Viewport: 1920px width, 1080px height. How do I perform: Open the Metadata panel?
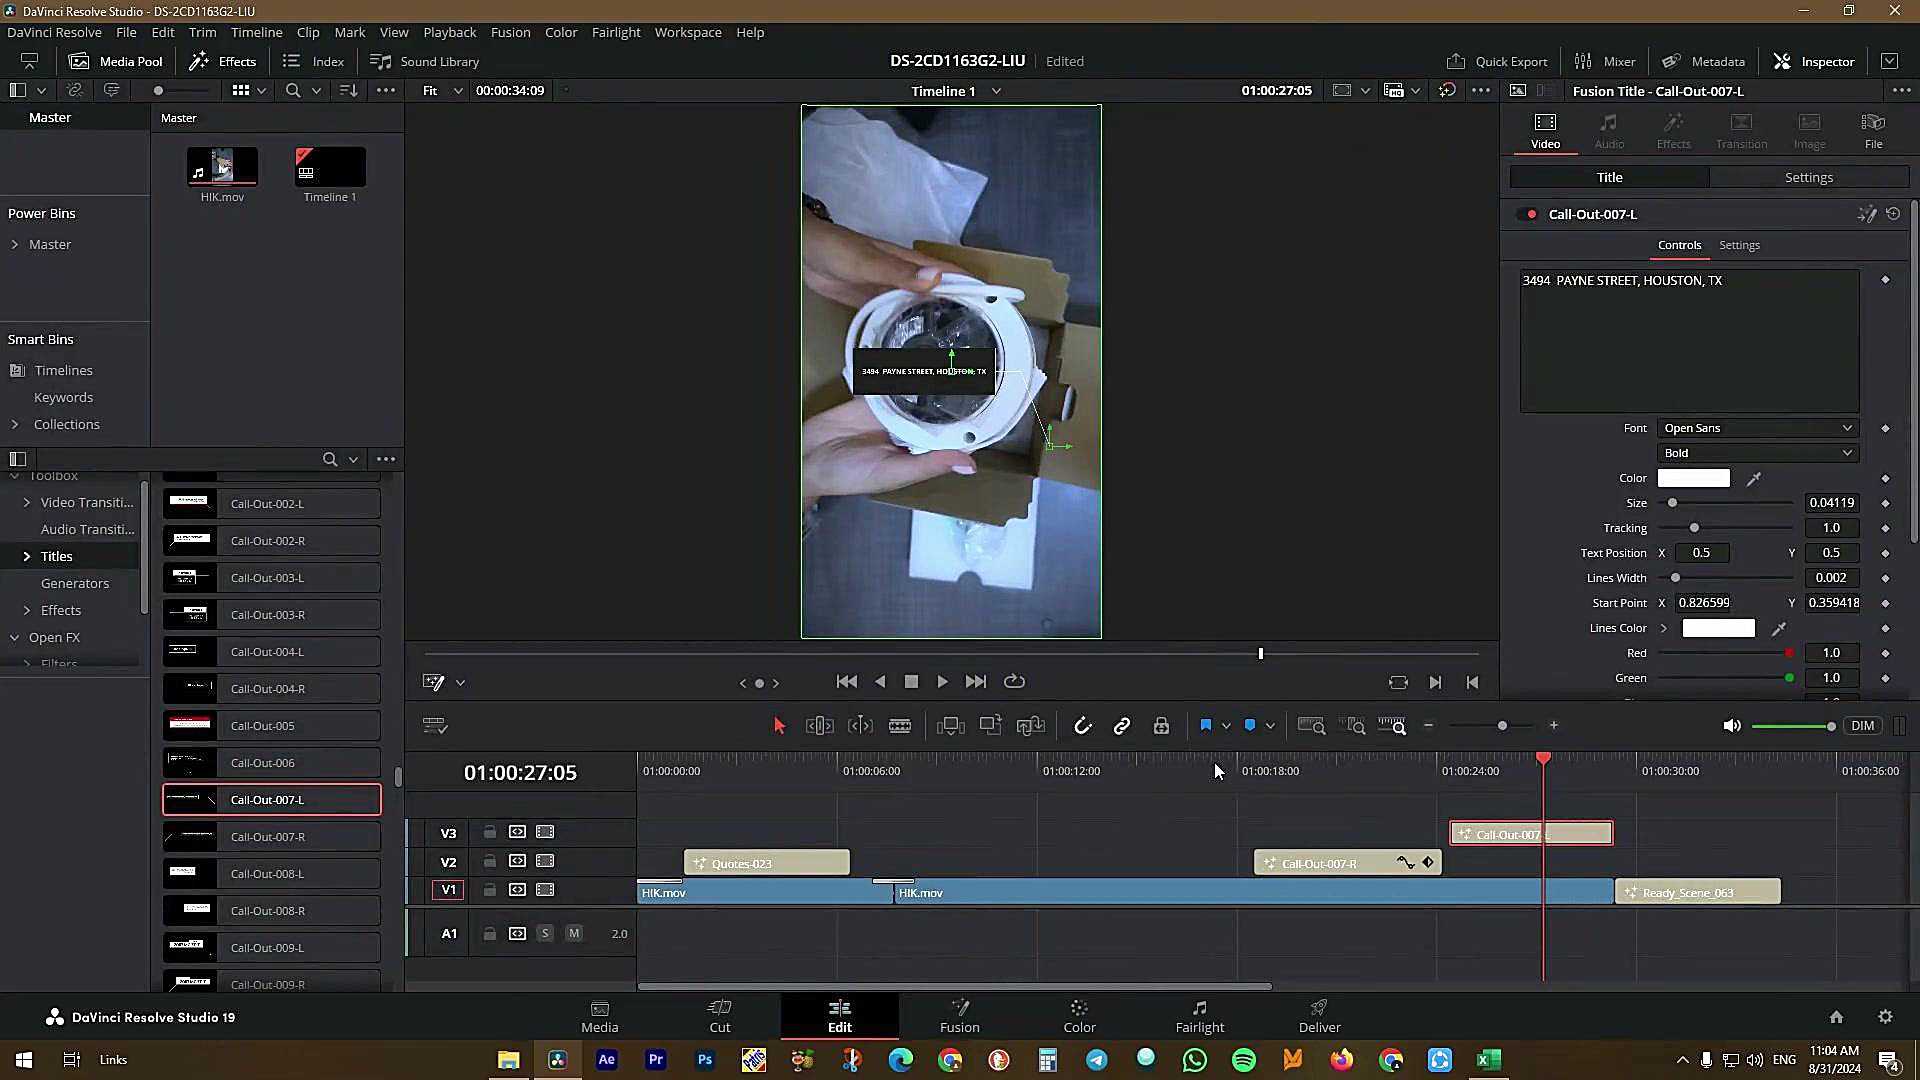pos(1703,62)
